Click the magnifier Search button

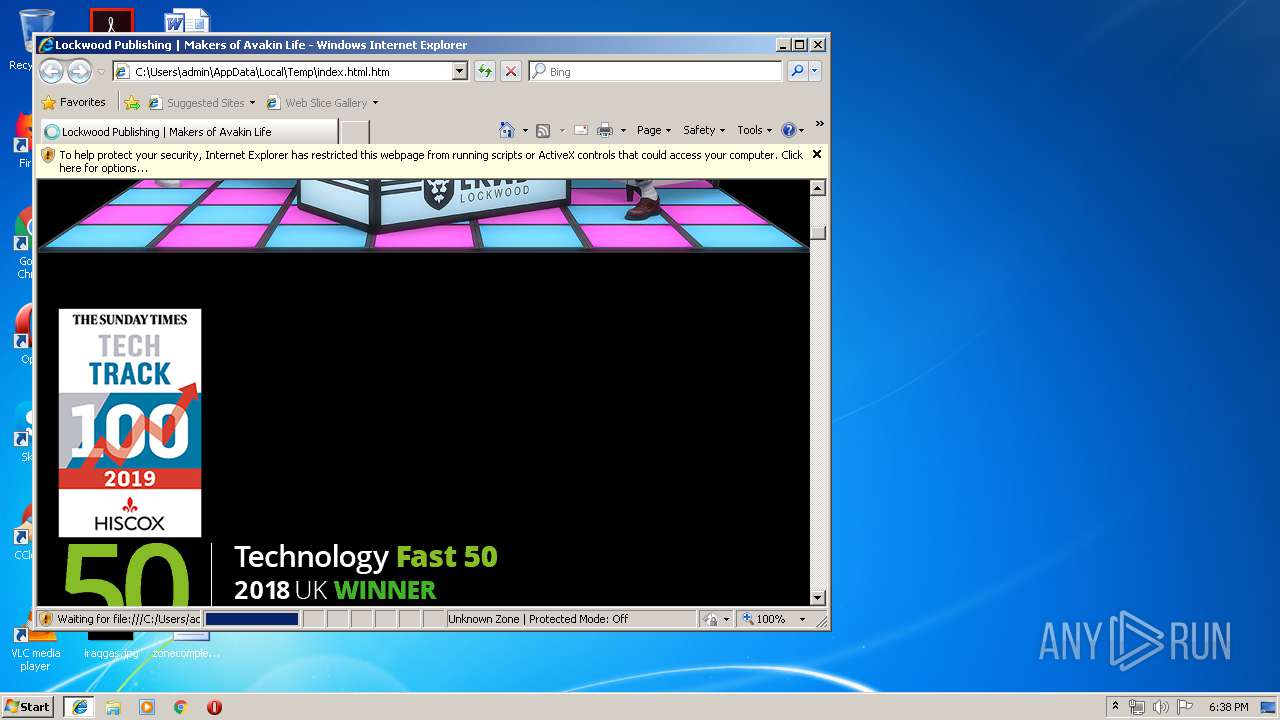[797, 71]
